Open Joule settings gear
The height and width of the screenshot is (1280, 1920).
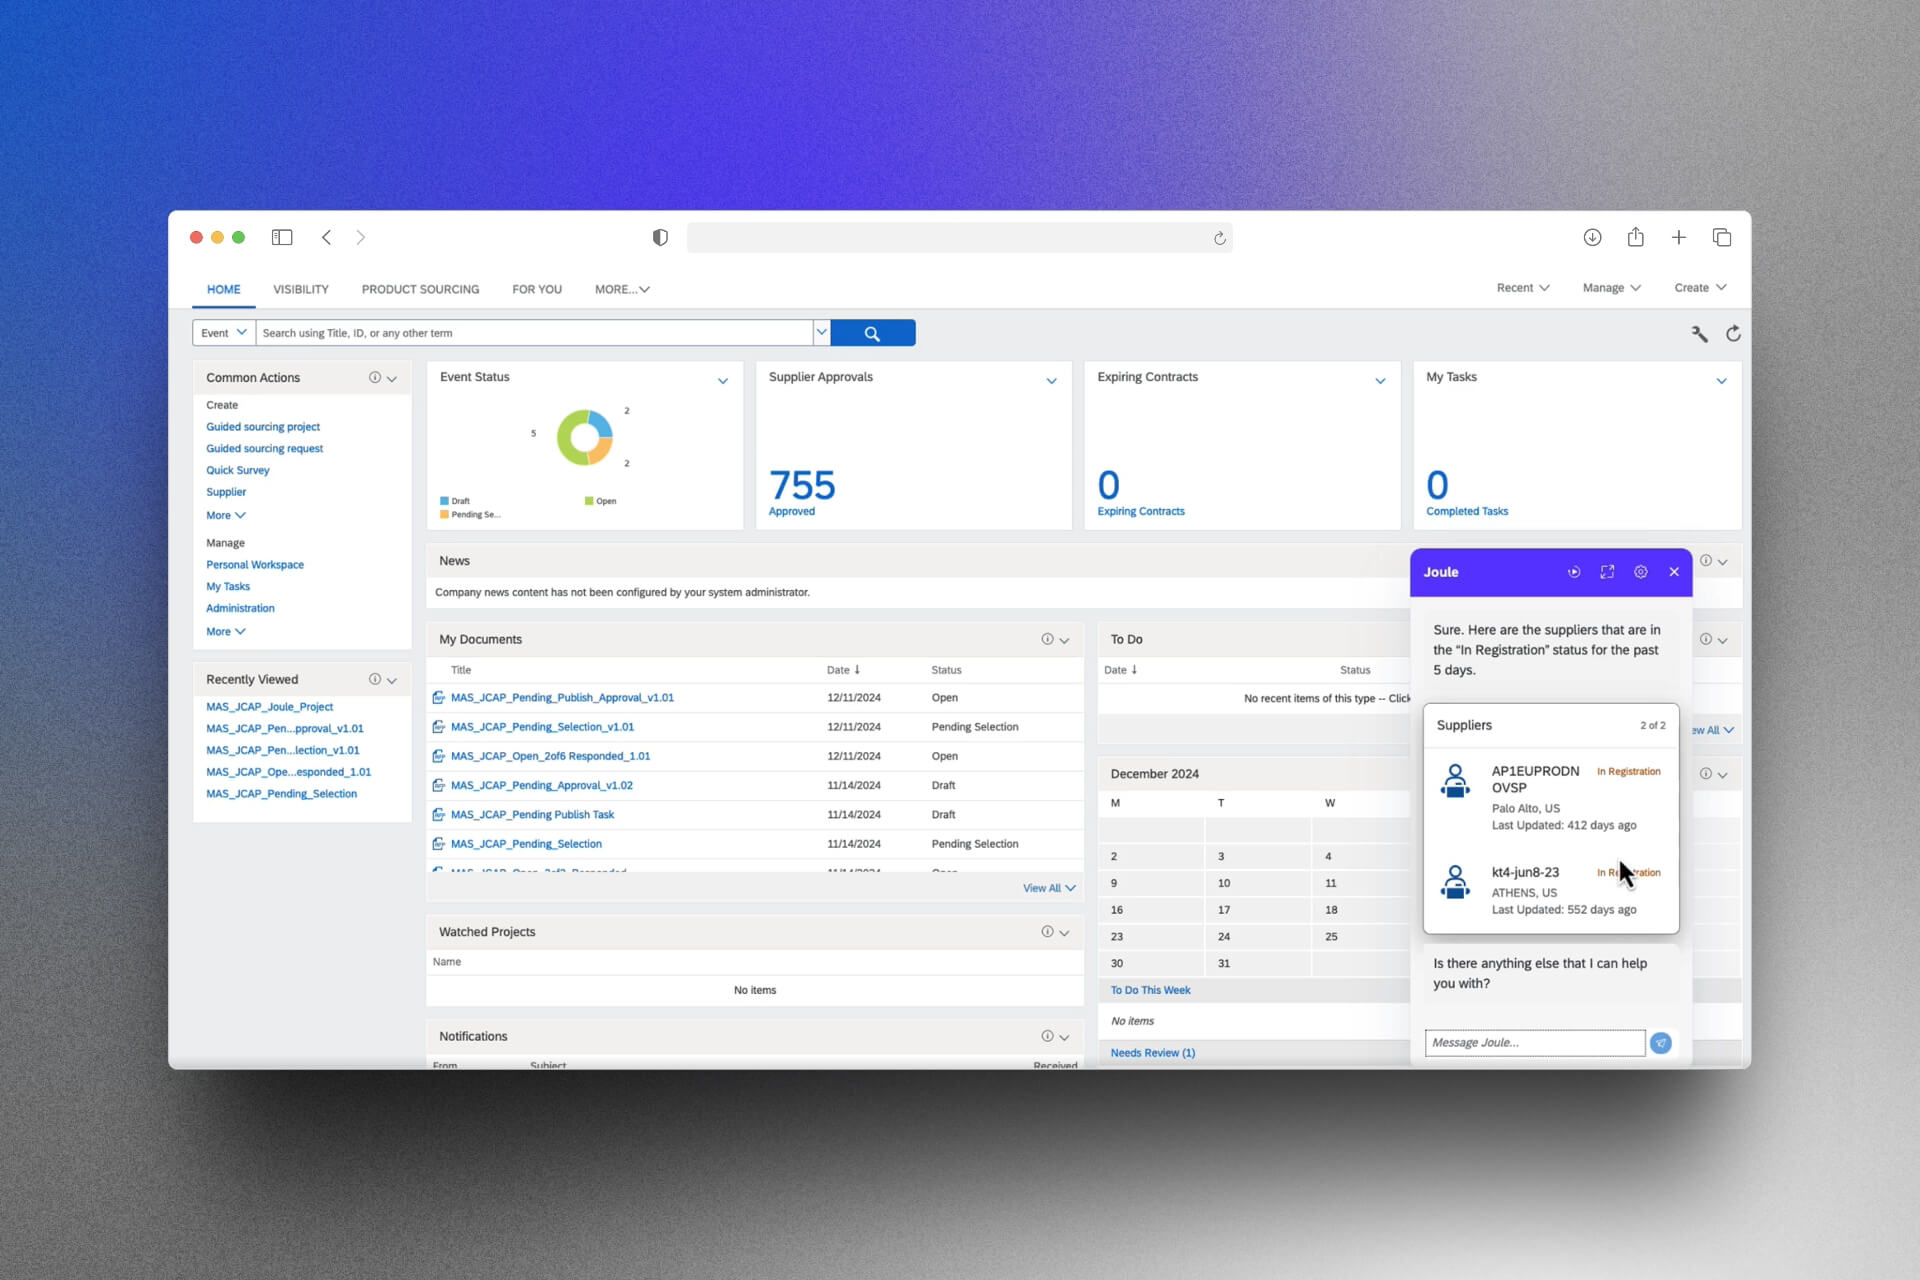1640,572
